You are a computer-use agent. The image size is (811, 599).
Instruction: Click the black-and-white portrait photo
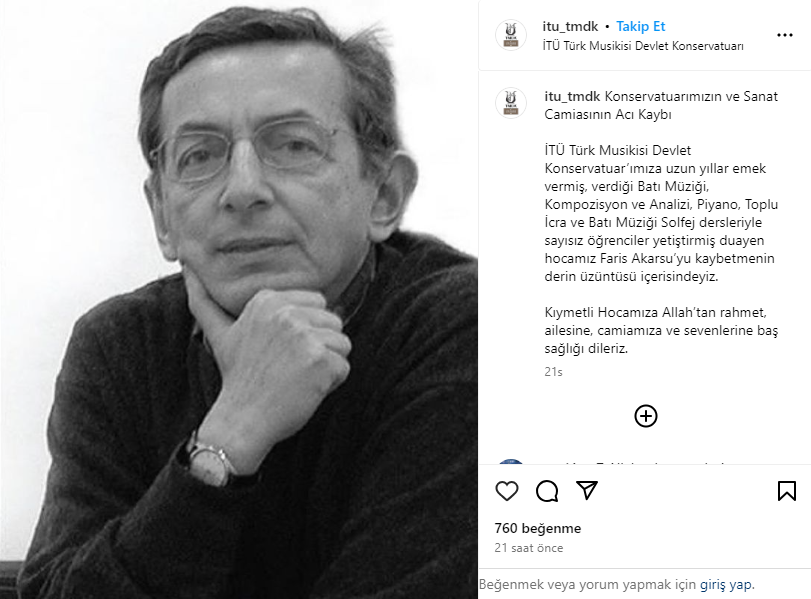point(239,300)
